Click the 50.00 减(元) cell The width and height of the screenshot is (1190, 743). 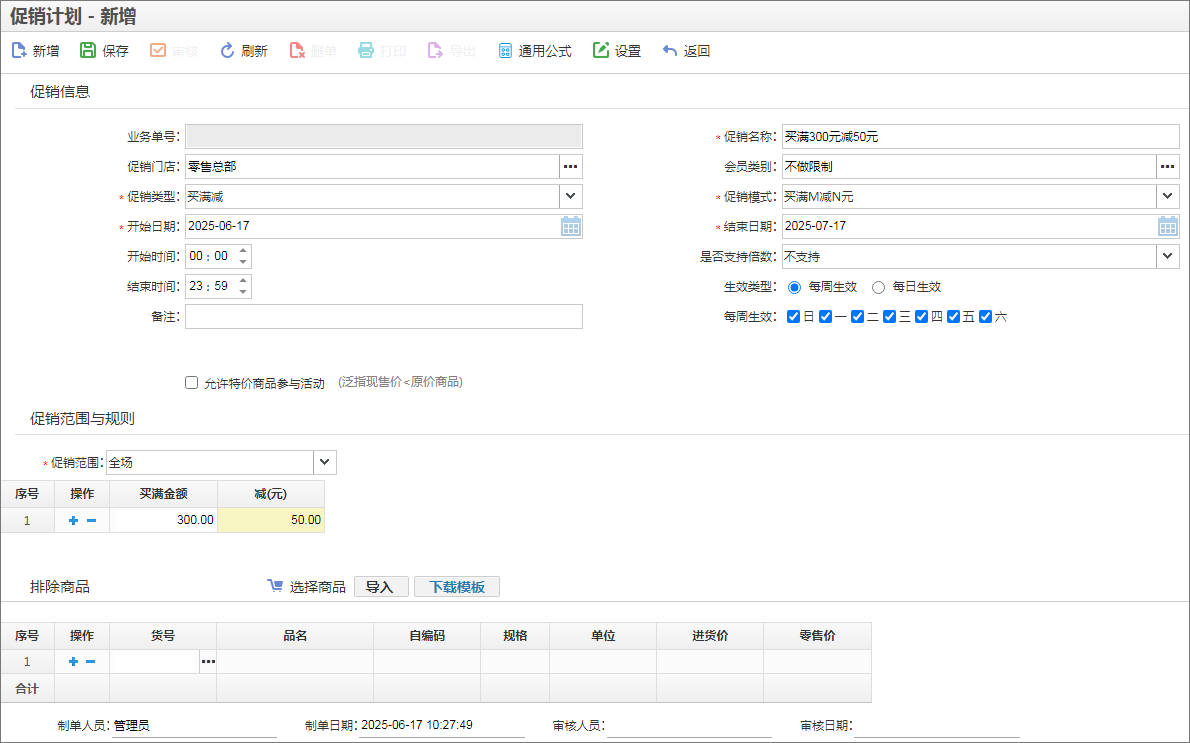click(271, 520)
